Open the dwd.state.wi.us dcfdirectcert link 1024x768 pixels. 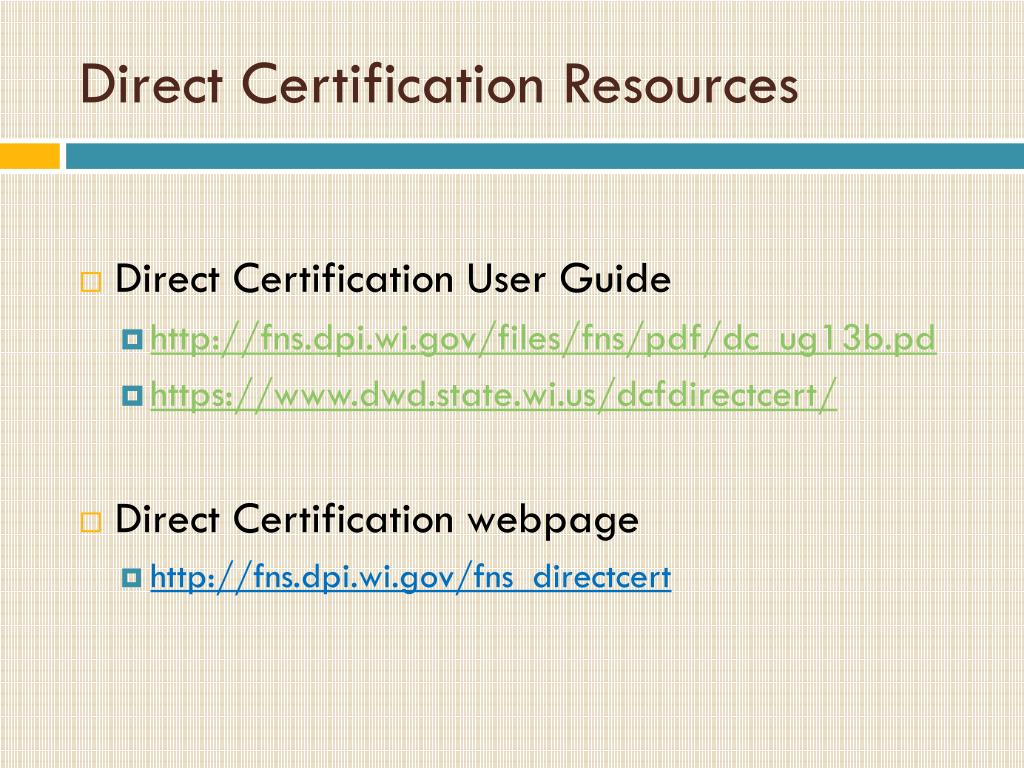pyautogui.click(x=493, y=395)
